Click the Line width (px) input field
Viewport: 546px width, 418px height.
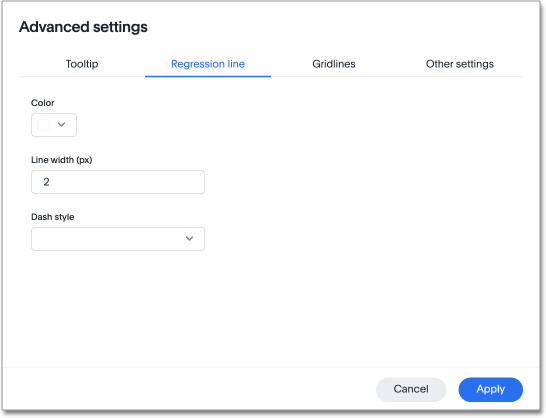point(118,182)
